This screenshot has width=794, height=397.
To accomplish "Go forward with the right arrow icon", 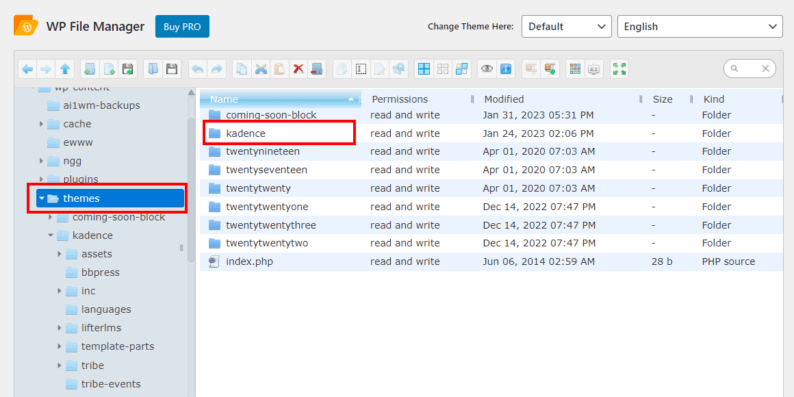I will tap(46, 69).
